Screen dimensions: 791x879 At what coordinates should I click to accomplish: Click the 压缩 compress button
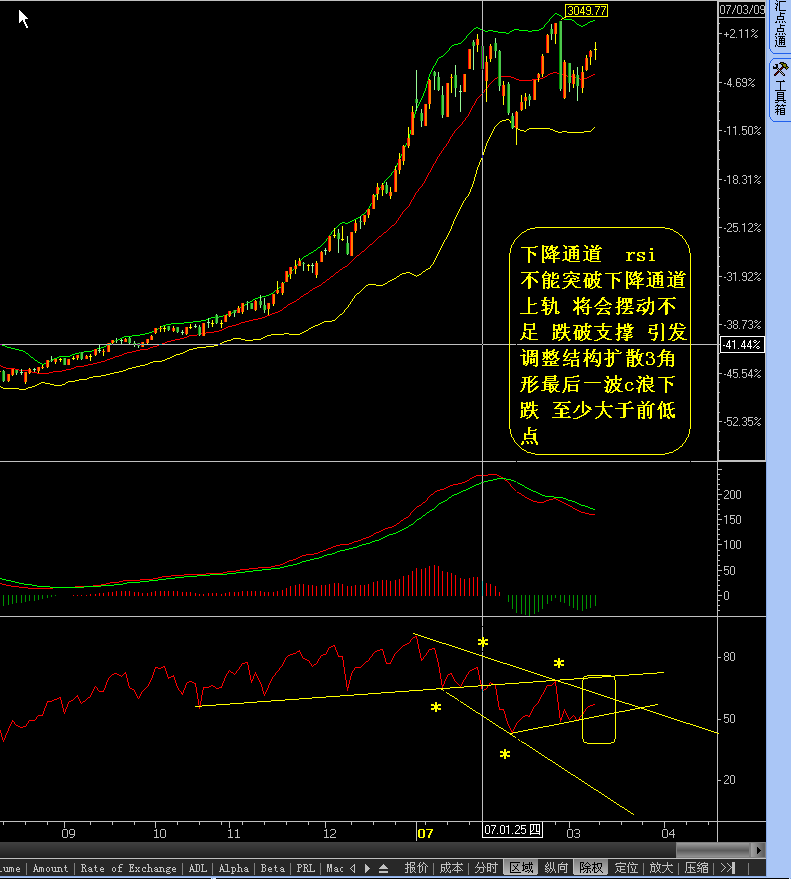tap(696, 868)
